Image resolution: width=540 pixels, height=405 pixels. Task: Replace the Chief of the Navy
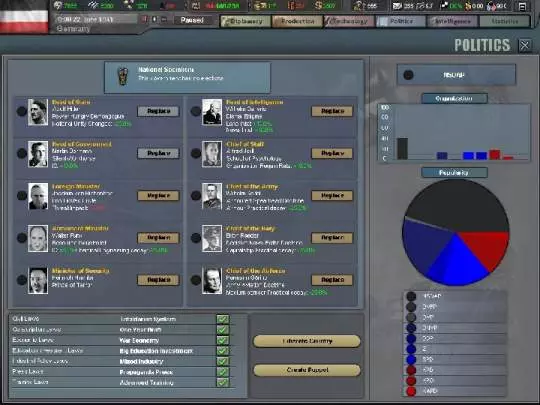[x=332, y=238]
